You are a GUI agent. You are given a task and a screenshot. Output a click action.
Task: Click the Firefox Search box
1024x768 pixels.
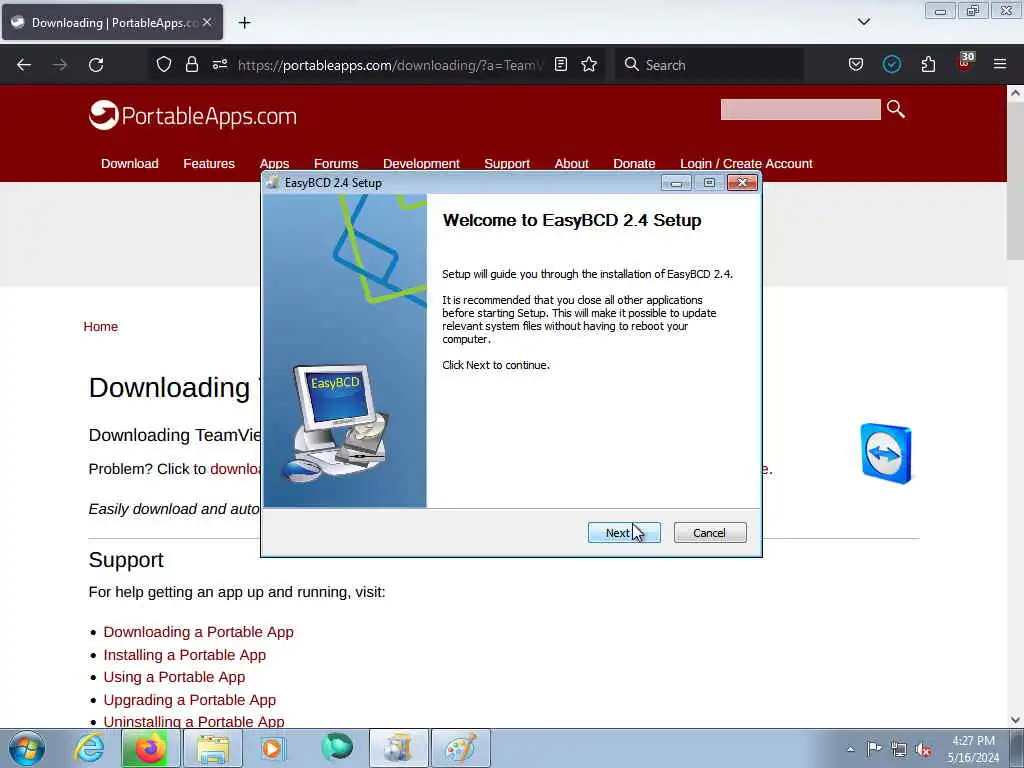pyautogui.click(x=709, y=65)
